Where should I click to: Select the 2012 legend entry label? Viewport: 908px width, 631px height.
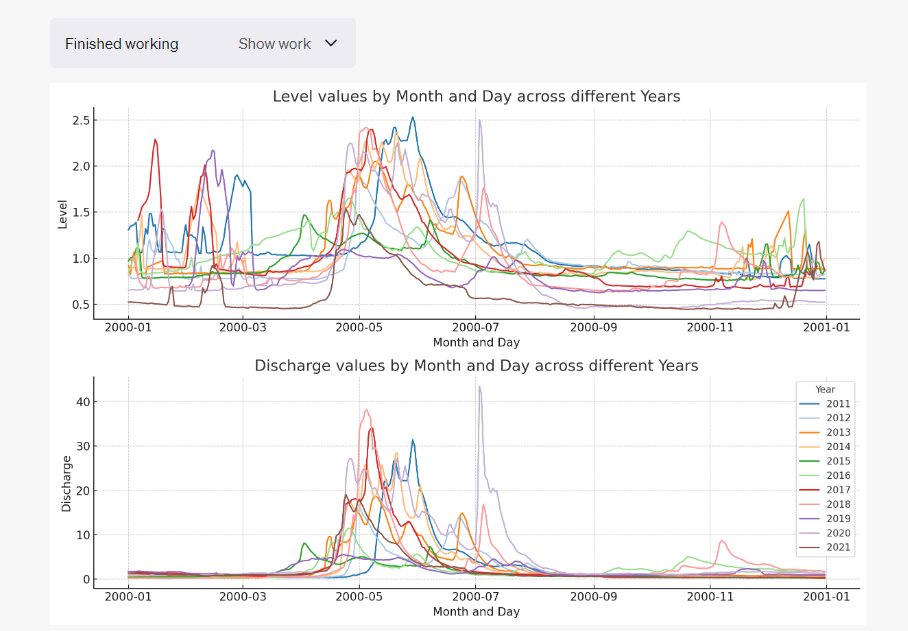click(x=838, y=418)
